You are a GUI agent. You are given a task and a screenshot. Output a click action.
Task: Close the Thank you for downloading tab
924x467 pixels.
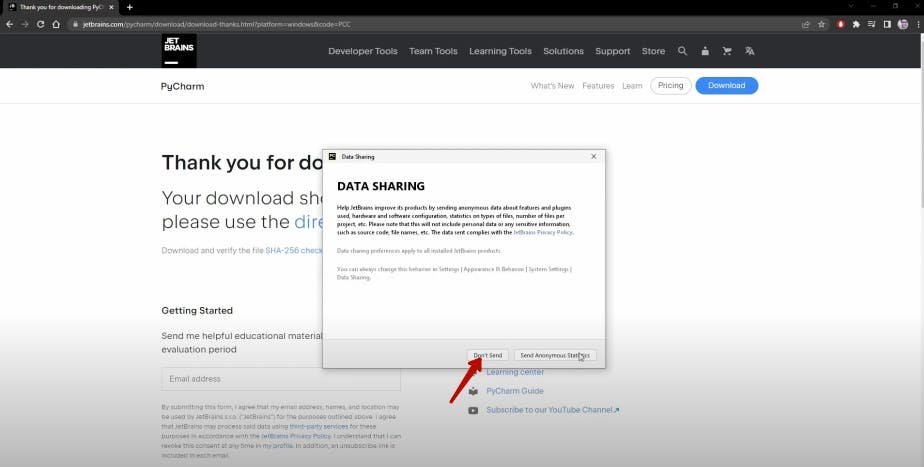111,7
